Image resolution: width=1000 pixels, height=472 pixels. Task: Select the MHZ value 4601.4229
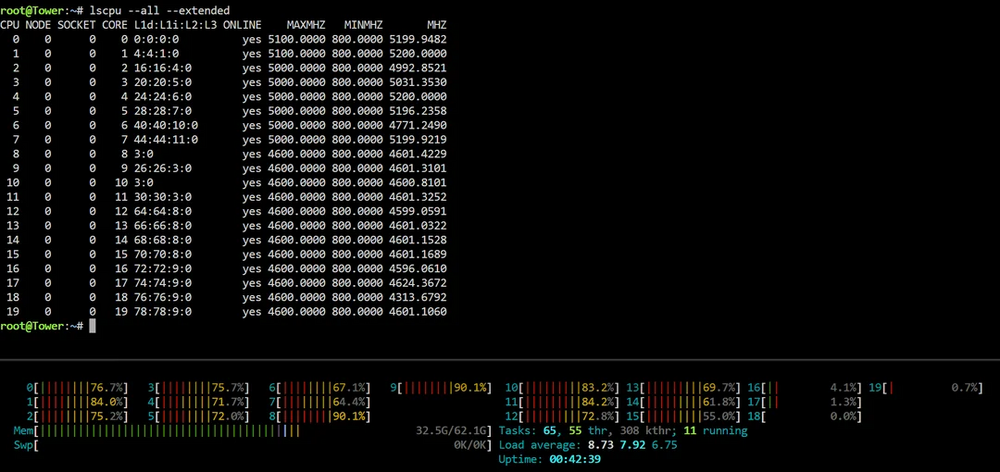click(x=418, y=154)
